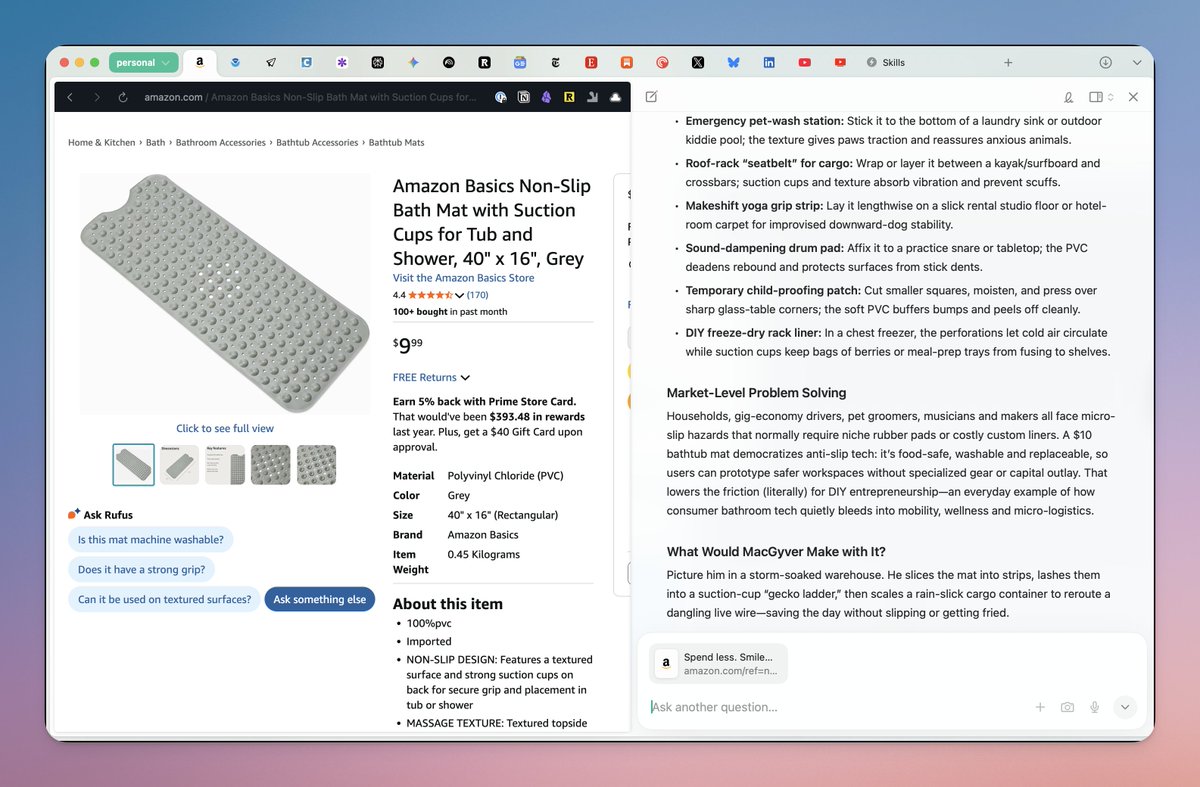The image size is (1200, 787).
Task: Click the microphone icon in chat box
Action: pyautogui.click(x=1095, y=707)
